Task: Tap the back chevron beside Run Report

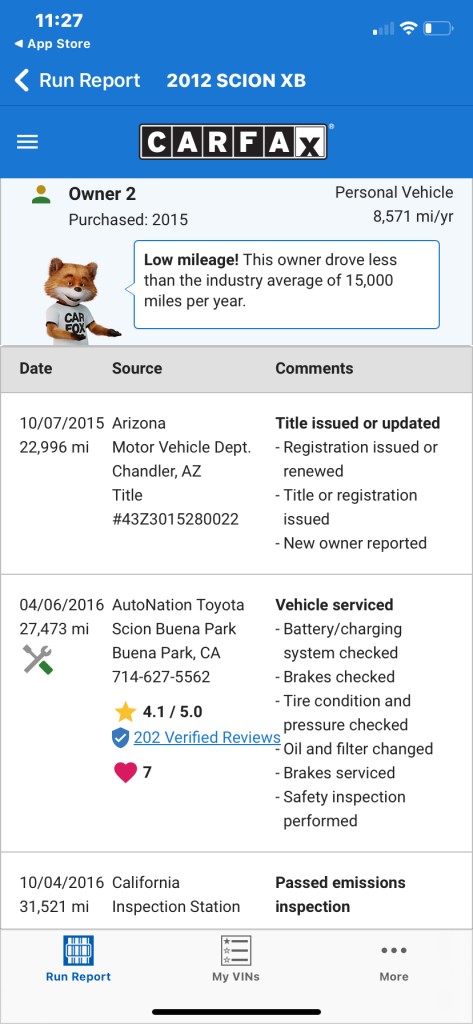Action: [x=22, y=80]
